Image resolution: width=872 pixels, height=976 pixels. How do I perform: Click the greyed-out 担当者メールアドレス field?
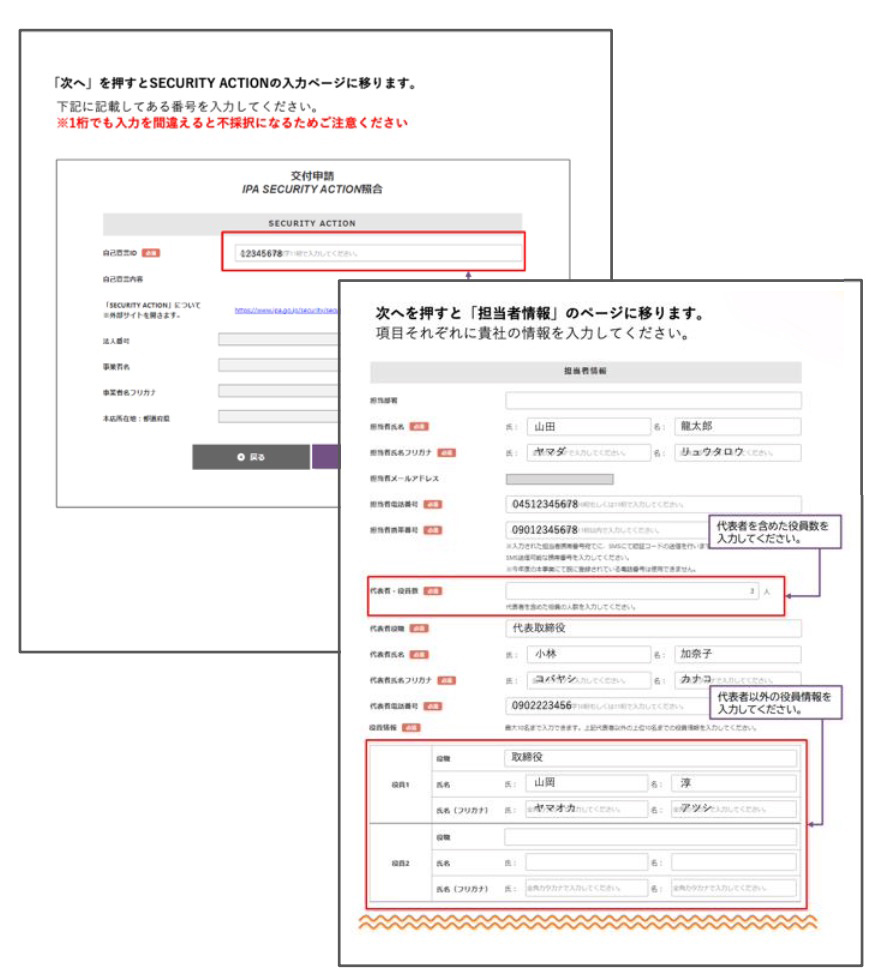[x=560, y=479]
